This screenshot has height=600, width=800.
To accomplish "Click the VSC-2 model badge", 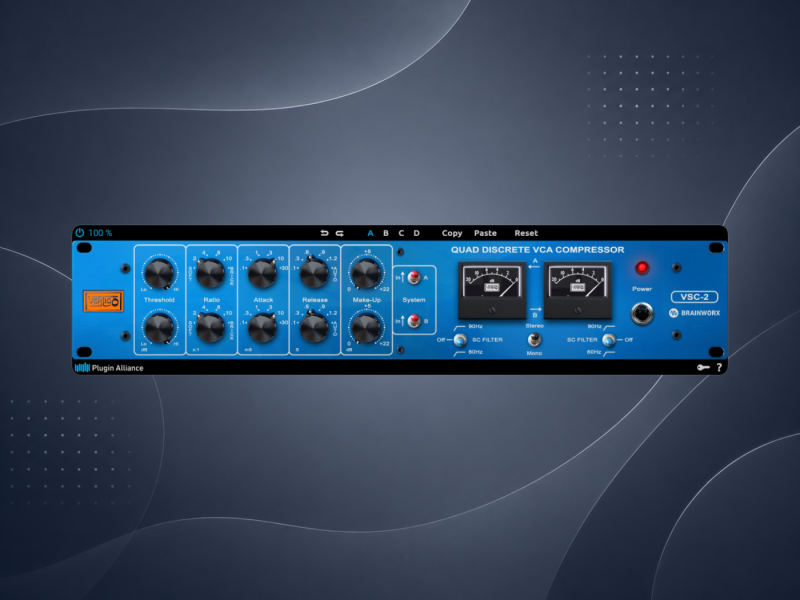I will point(694,297).
